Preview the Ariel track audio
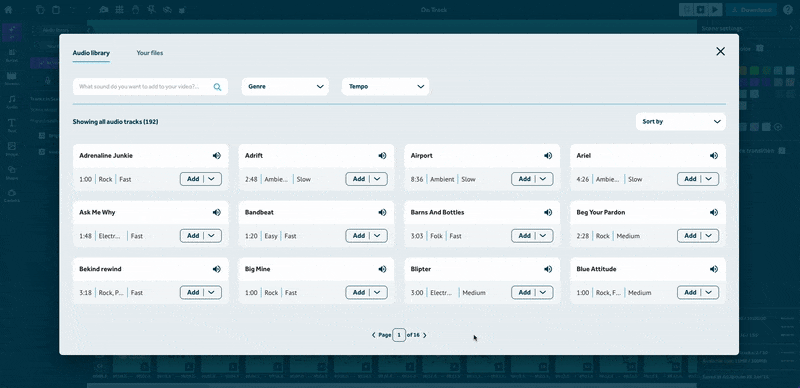 coord(714,156)
